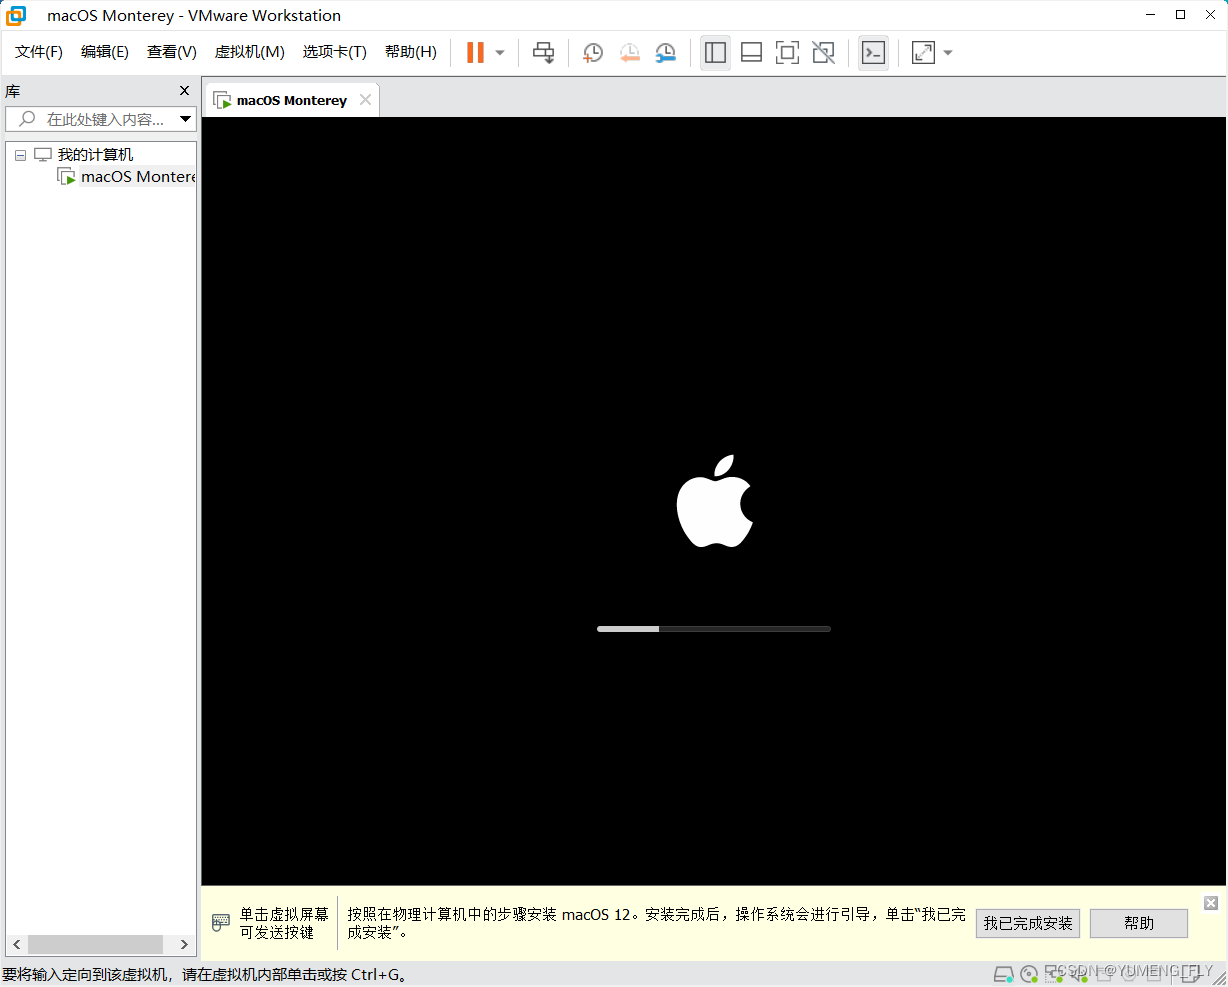Close the 库 library panel

(x=184, y=91)
